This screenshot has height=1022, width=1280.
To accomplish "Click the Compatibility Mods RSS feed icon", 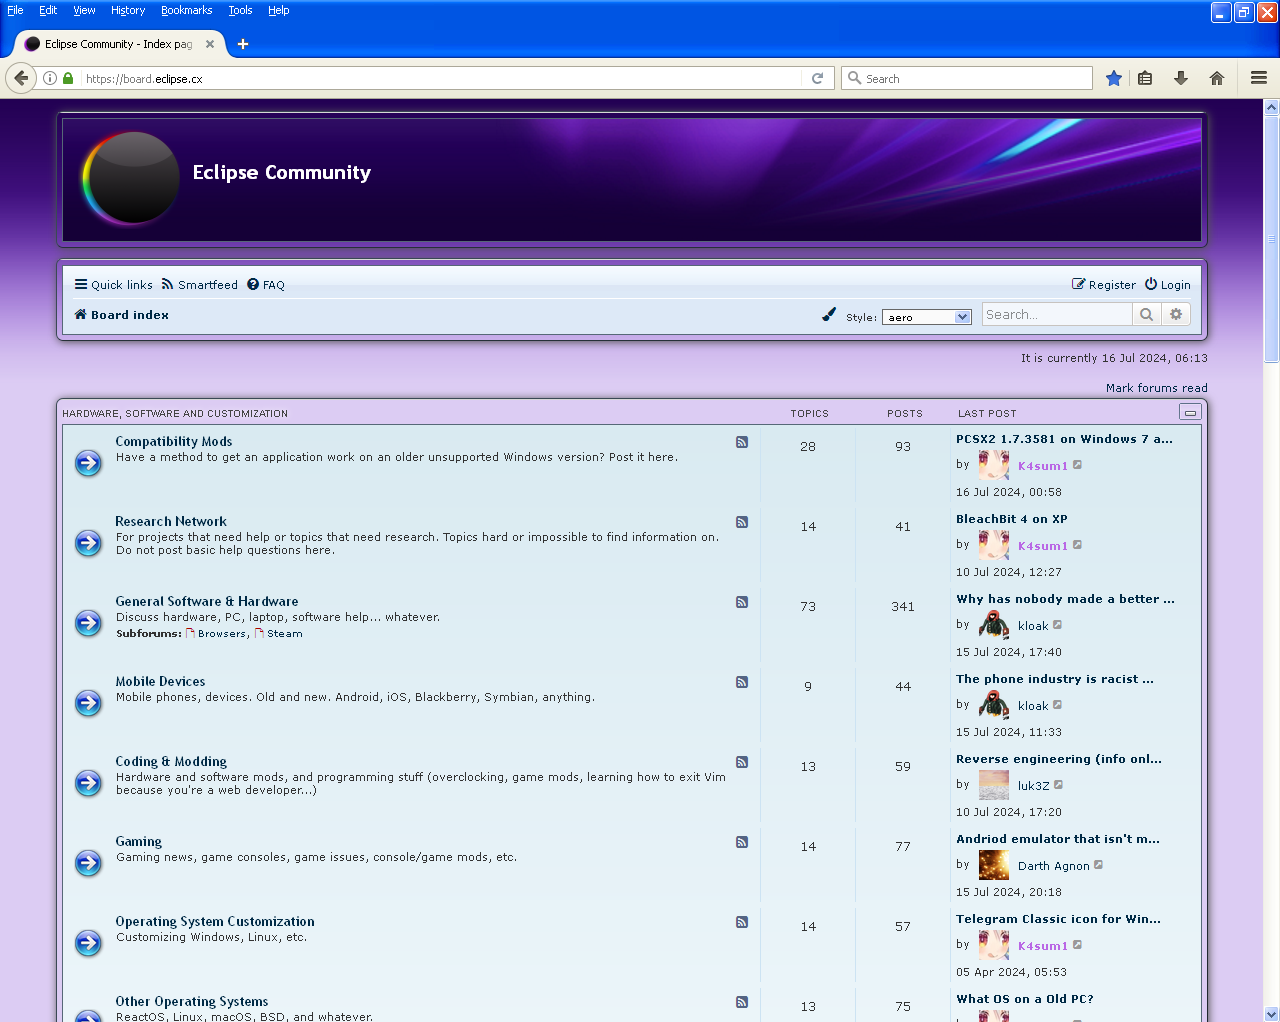I will [742, 442].
